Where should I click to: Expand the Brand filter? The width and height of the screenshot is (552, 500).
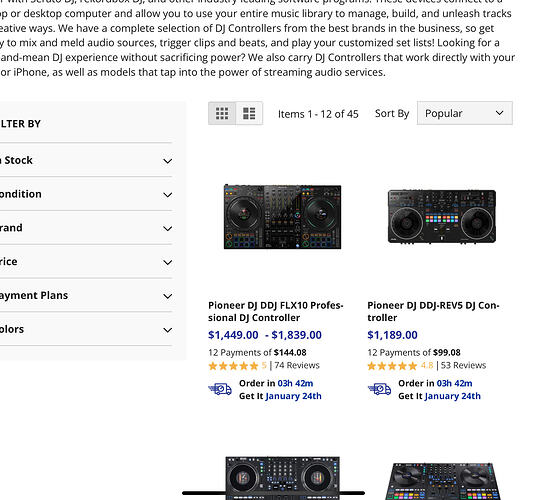(86, 228)
